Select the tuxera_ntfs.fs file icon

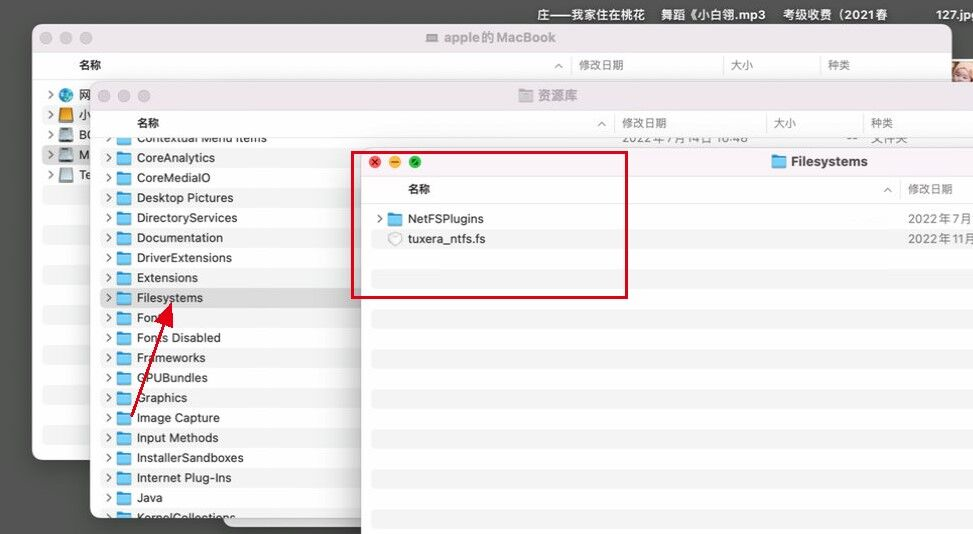(x=395, y=239)
